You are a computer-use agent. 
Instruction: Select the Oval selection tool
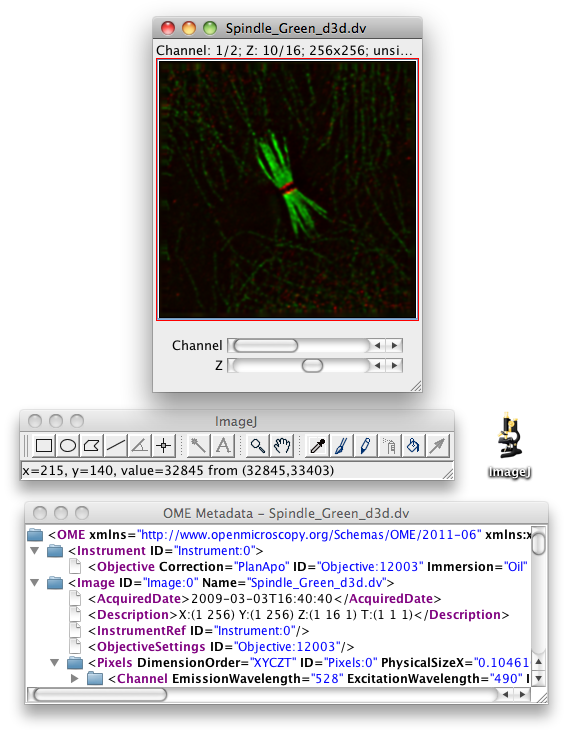pos(68,445)
